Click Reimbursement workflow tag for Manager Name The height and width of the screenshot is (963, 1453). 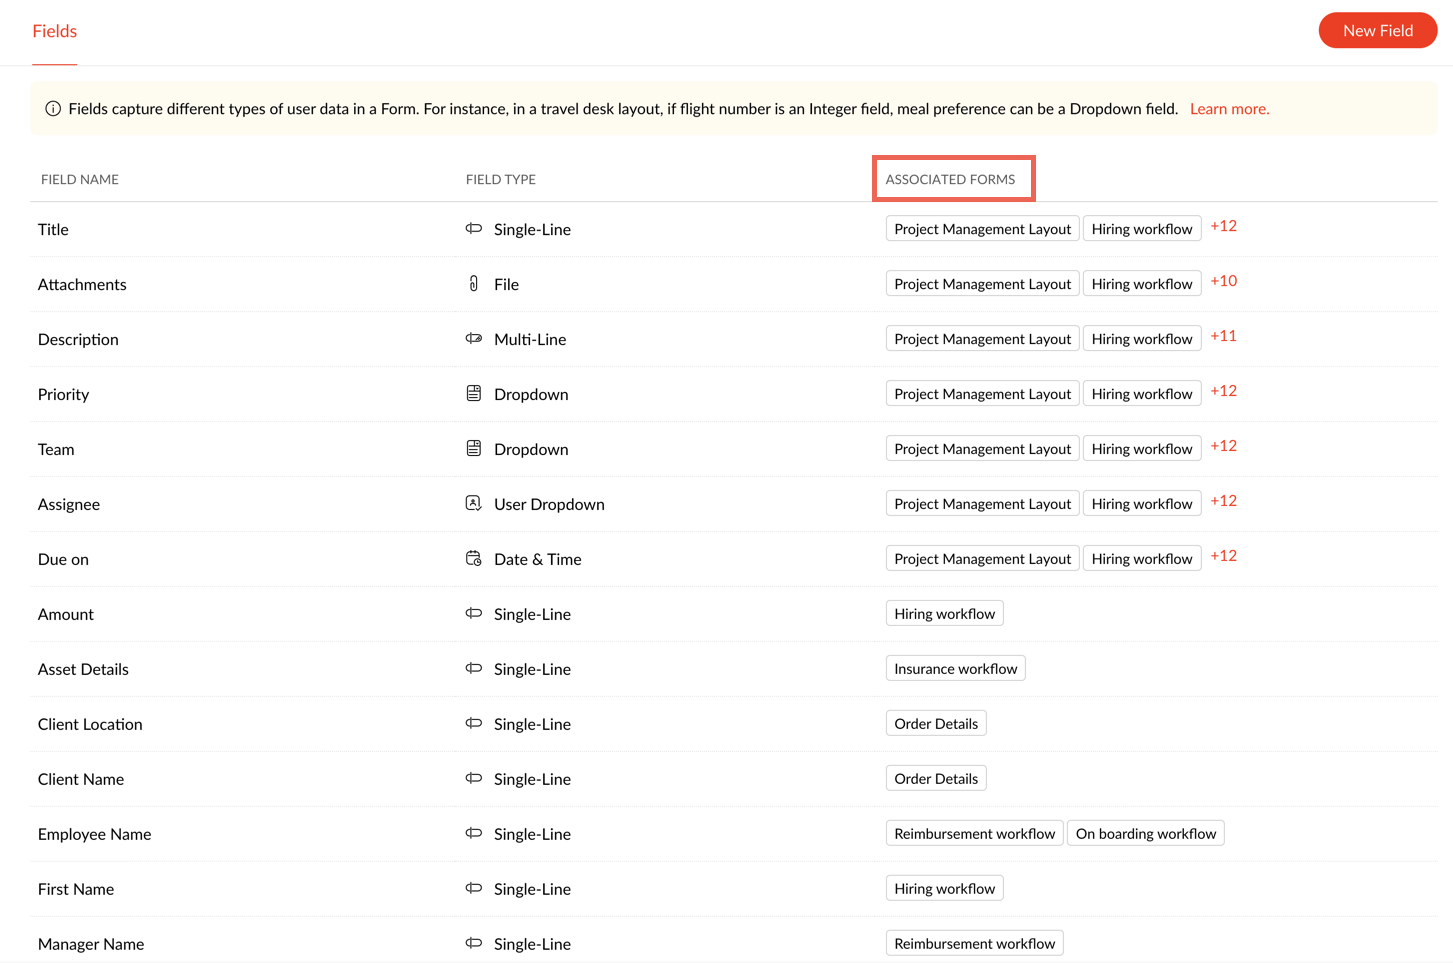(975, 944)
